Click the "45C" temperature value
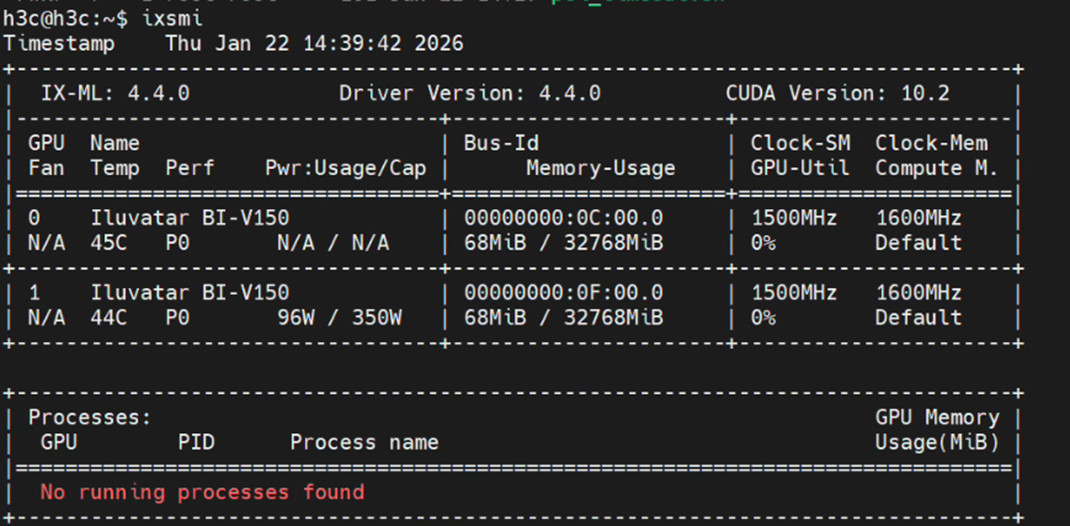This screenshot has width=1070, height=526. pyautogui.click(x=109, y=244)
